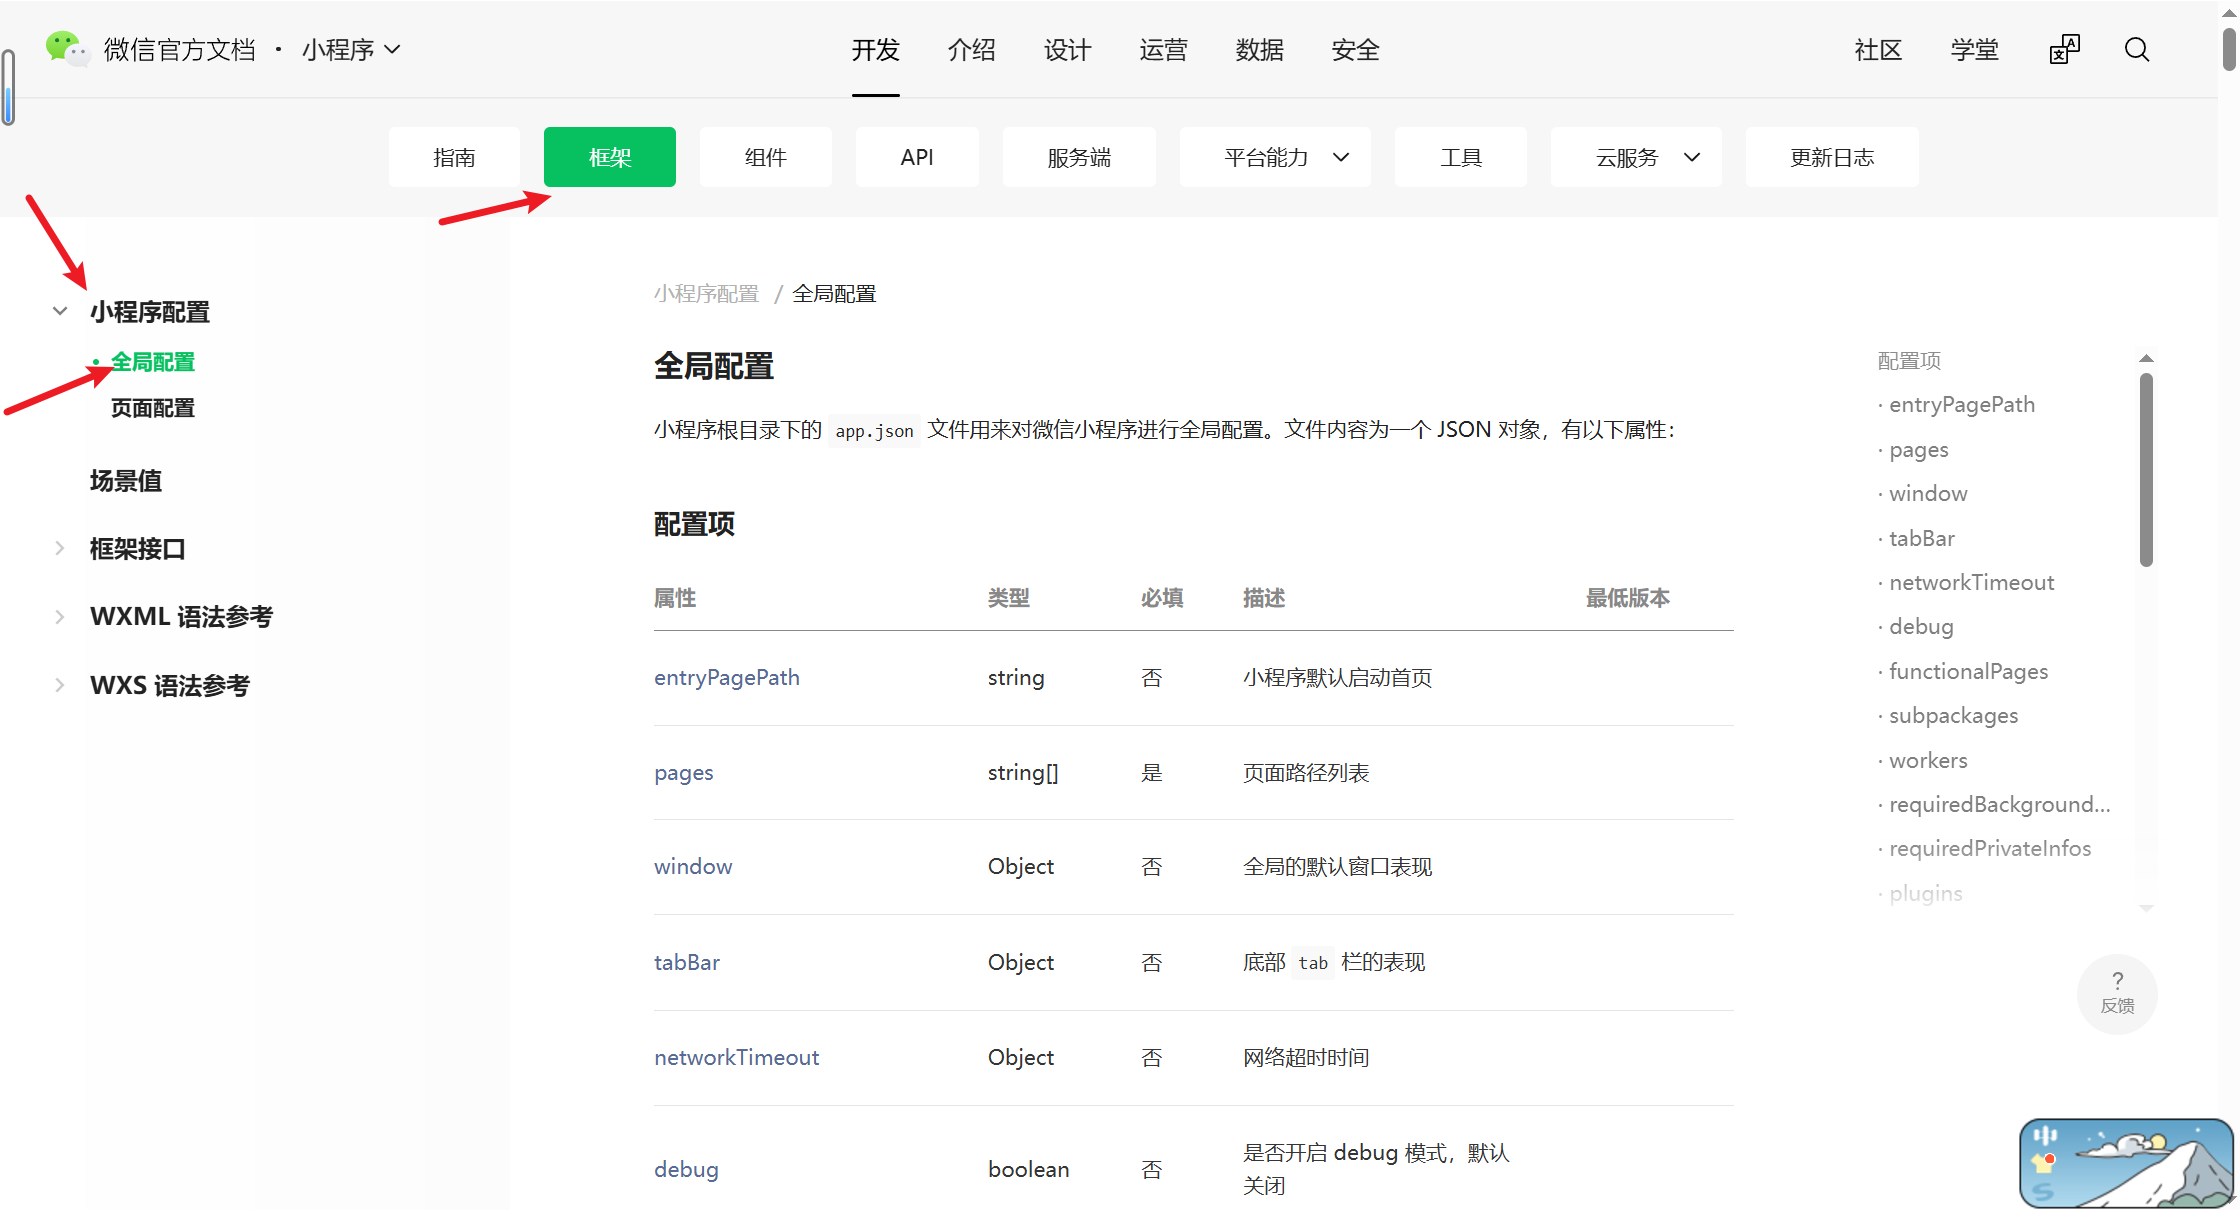
Task: Open the 云服务 dropdown menu
Action: click(1635, 157)
